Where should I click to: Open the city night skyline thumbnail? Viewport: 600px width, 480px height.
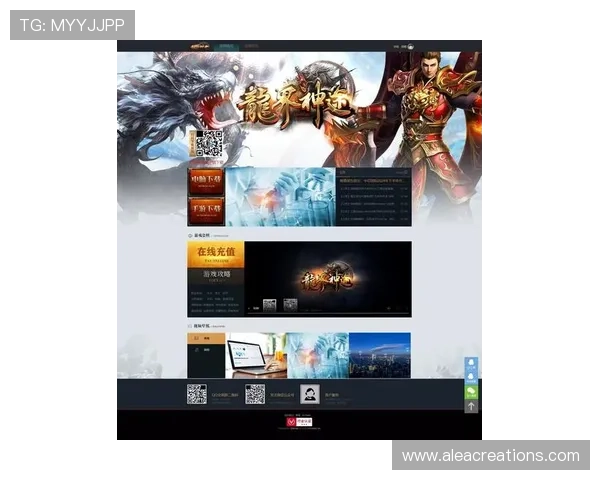point(379,355)
